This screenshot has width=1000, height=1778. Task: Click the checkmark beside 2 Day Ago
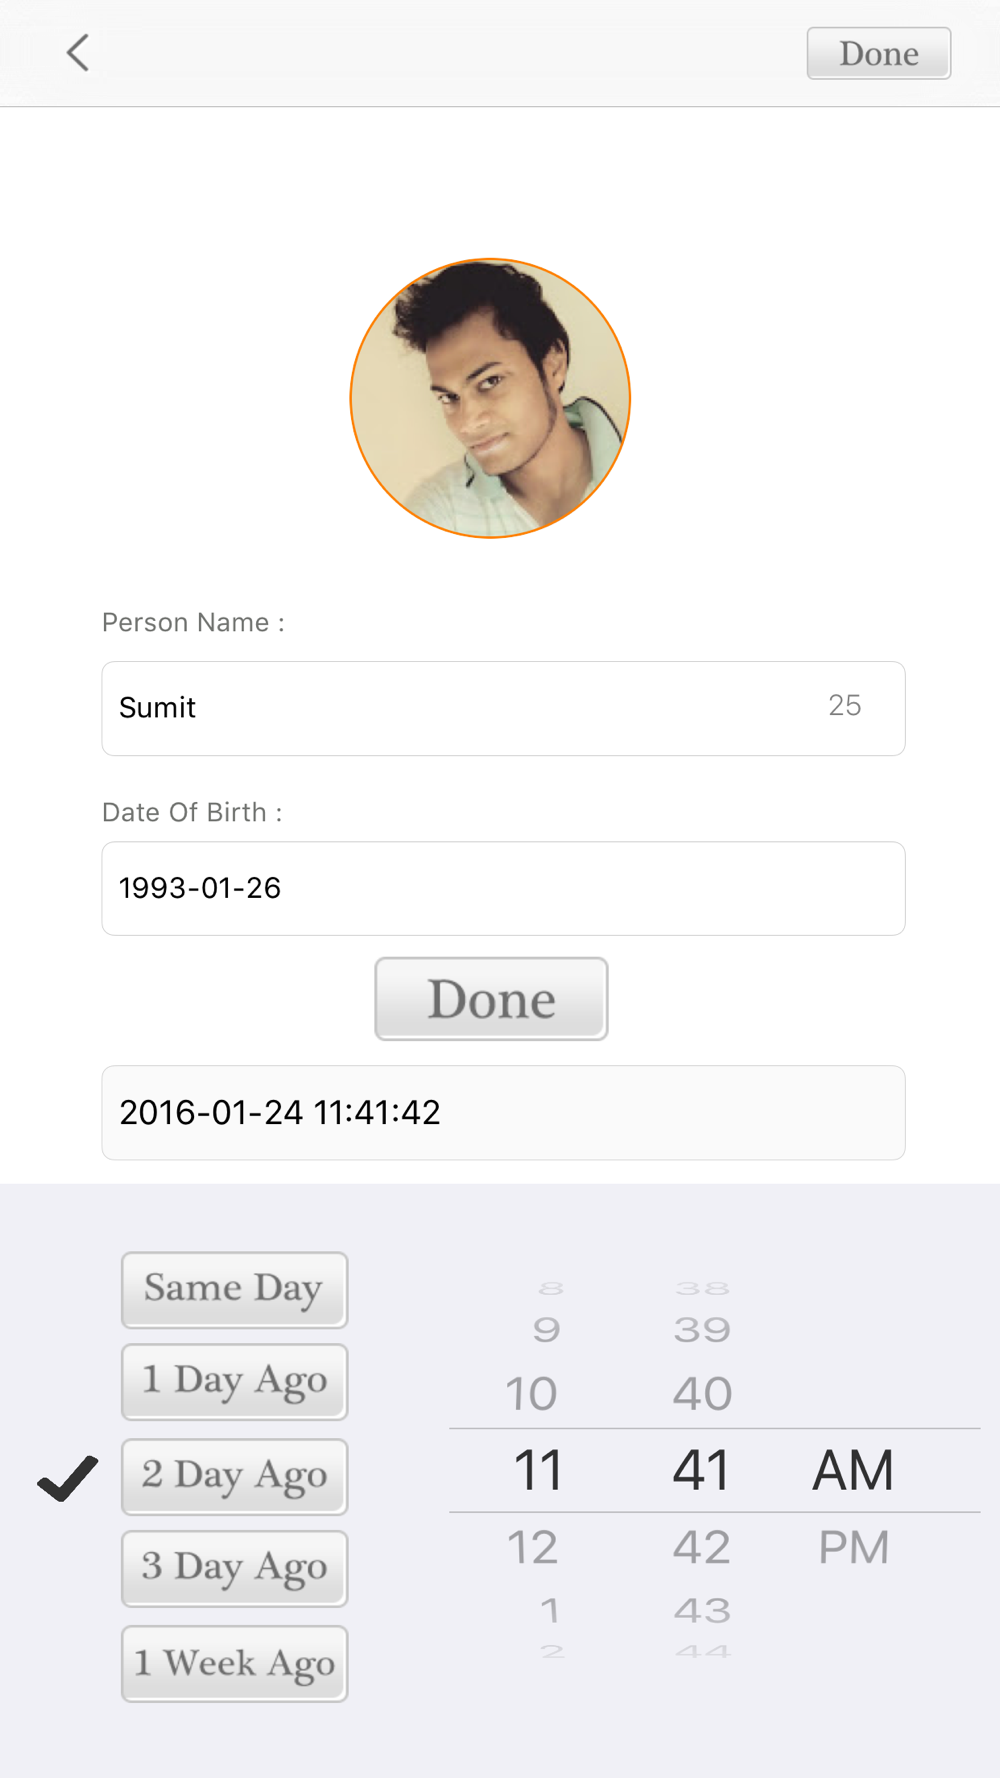click(x=68, y=1478)
